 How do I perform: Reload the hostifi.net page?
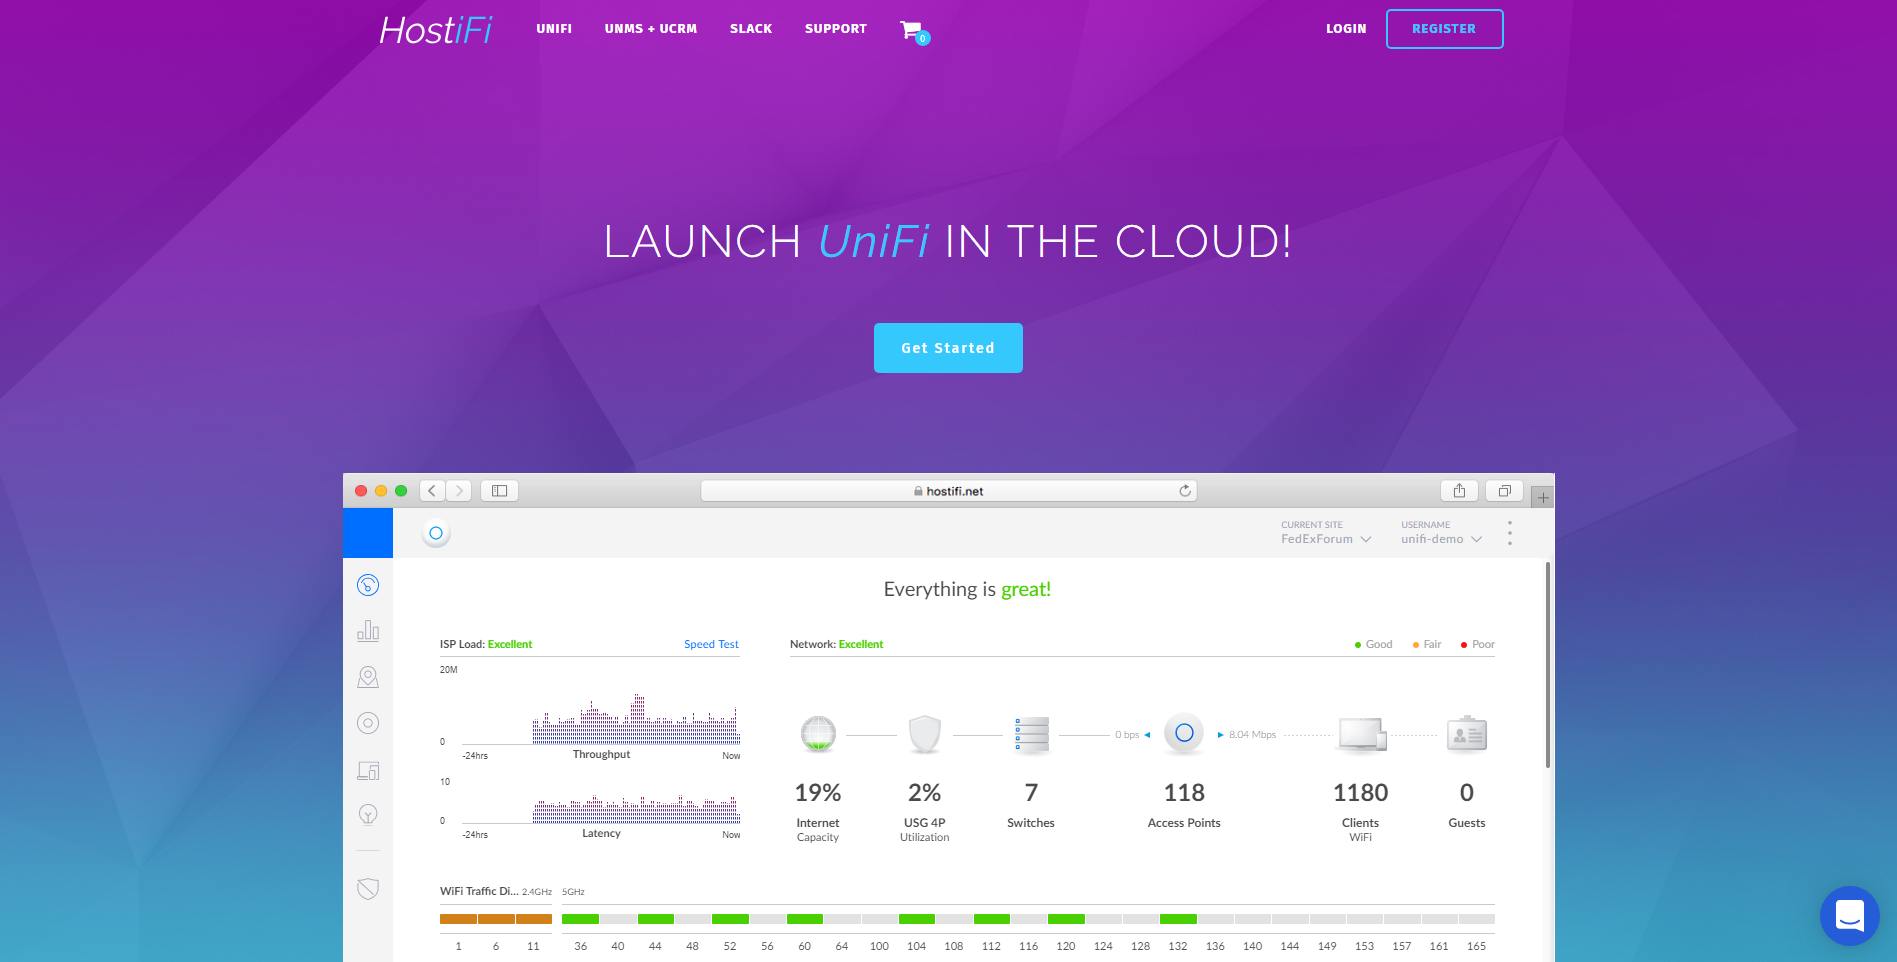pyautogui.click(x=1185, y=491)
